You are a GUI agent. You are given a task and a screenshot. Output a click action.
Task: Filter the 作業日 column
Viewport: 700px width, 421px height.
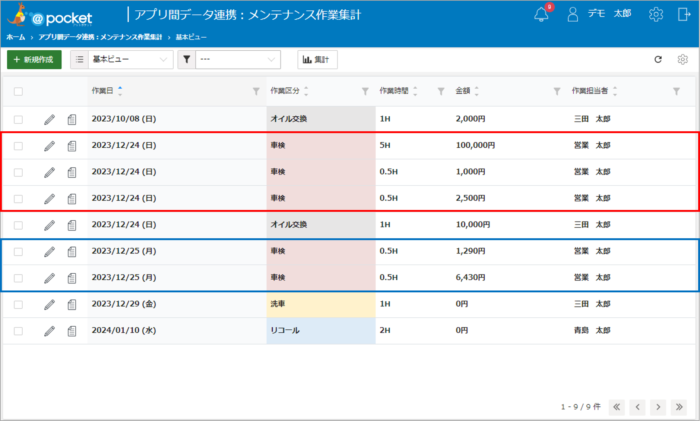[256, 91]
